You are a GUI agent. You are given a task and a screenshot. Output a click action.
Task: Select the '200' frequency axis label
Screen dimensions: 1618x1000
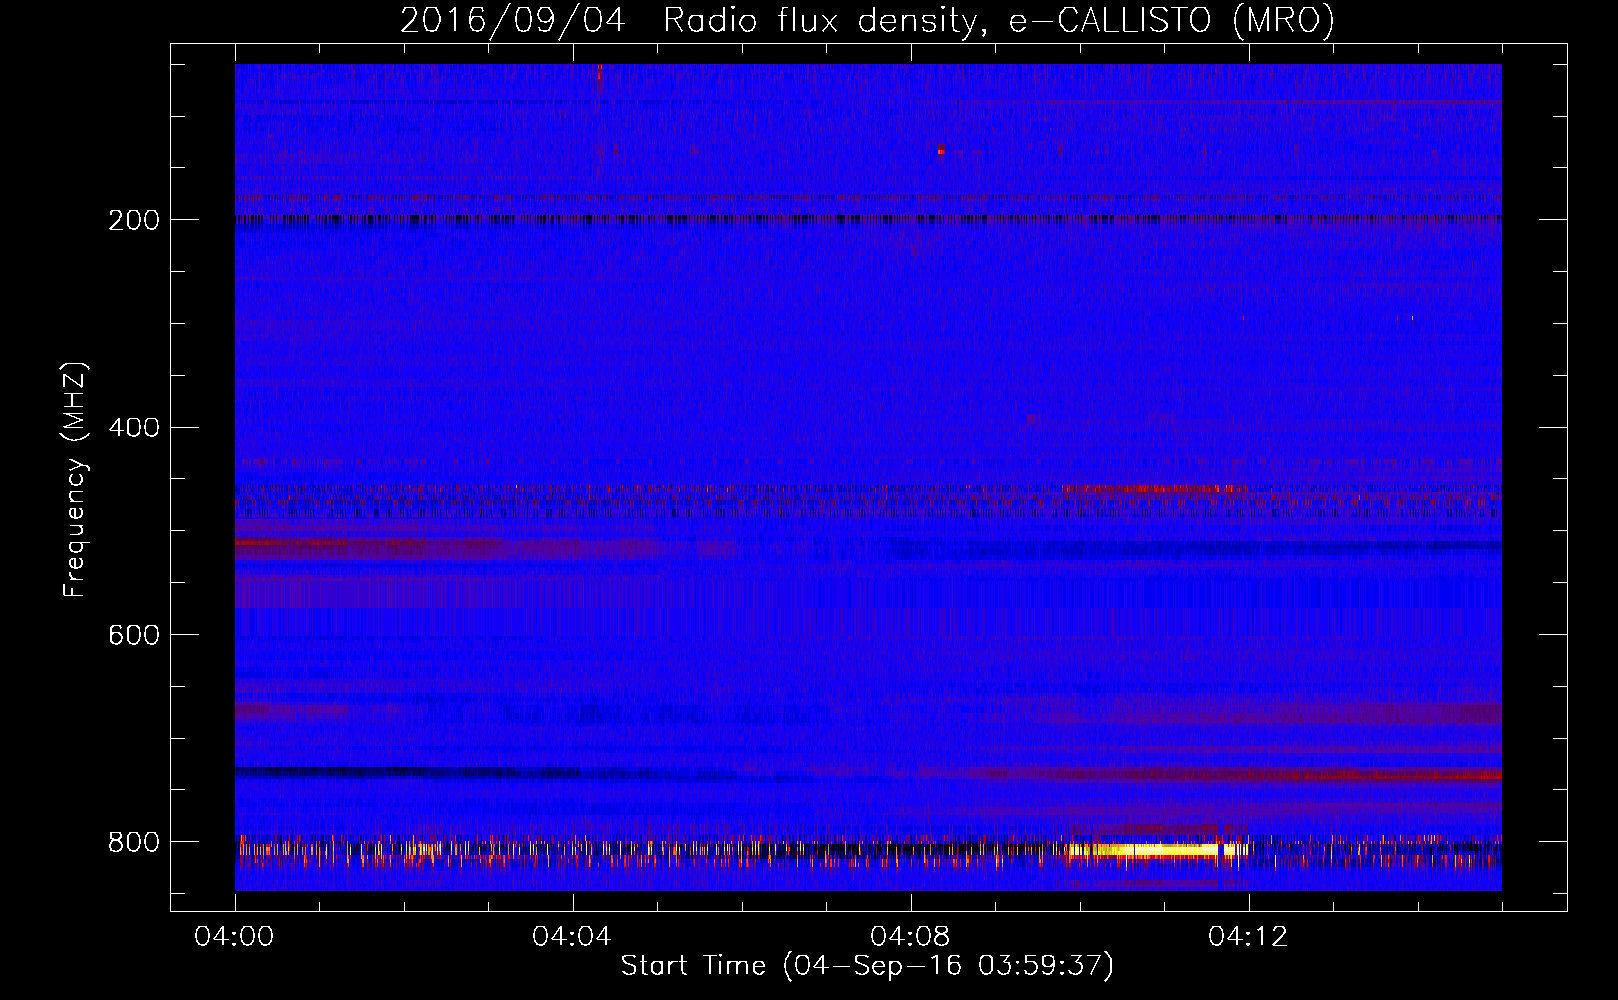click(134, 220)
